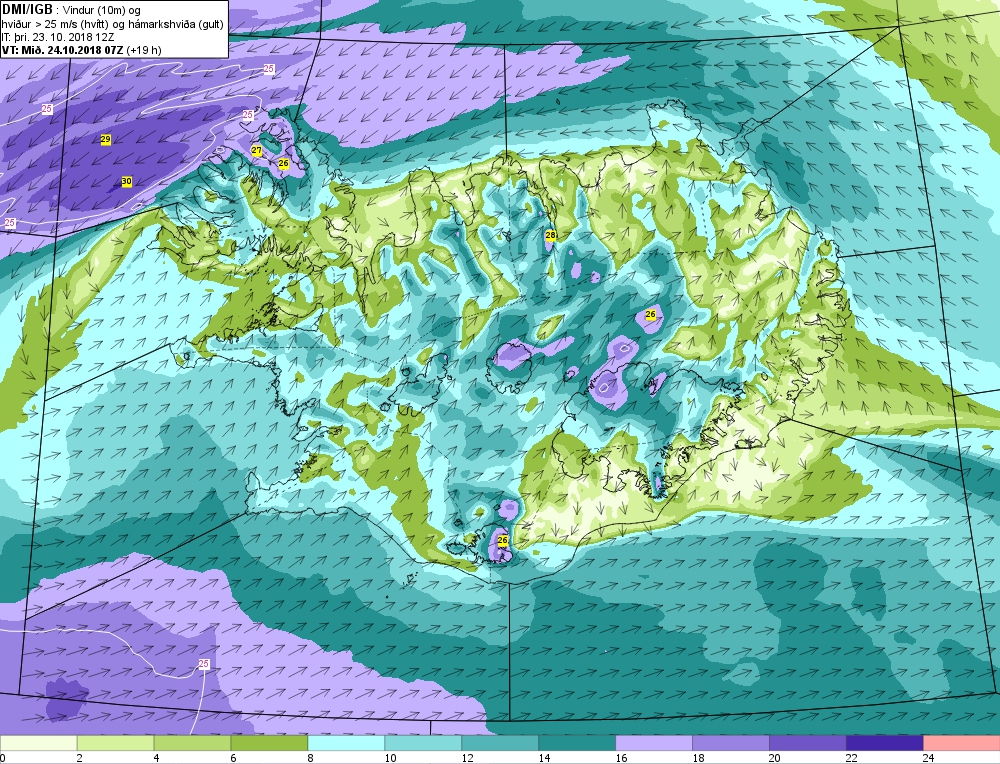Select the yellow 27 gust label

[256, 151]
